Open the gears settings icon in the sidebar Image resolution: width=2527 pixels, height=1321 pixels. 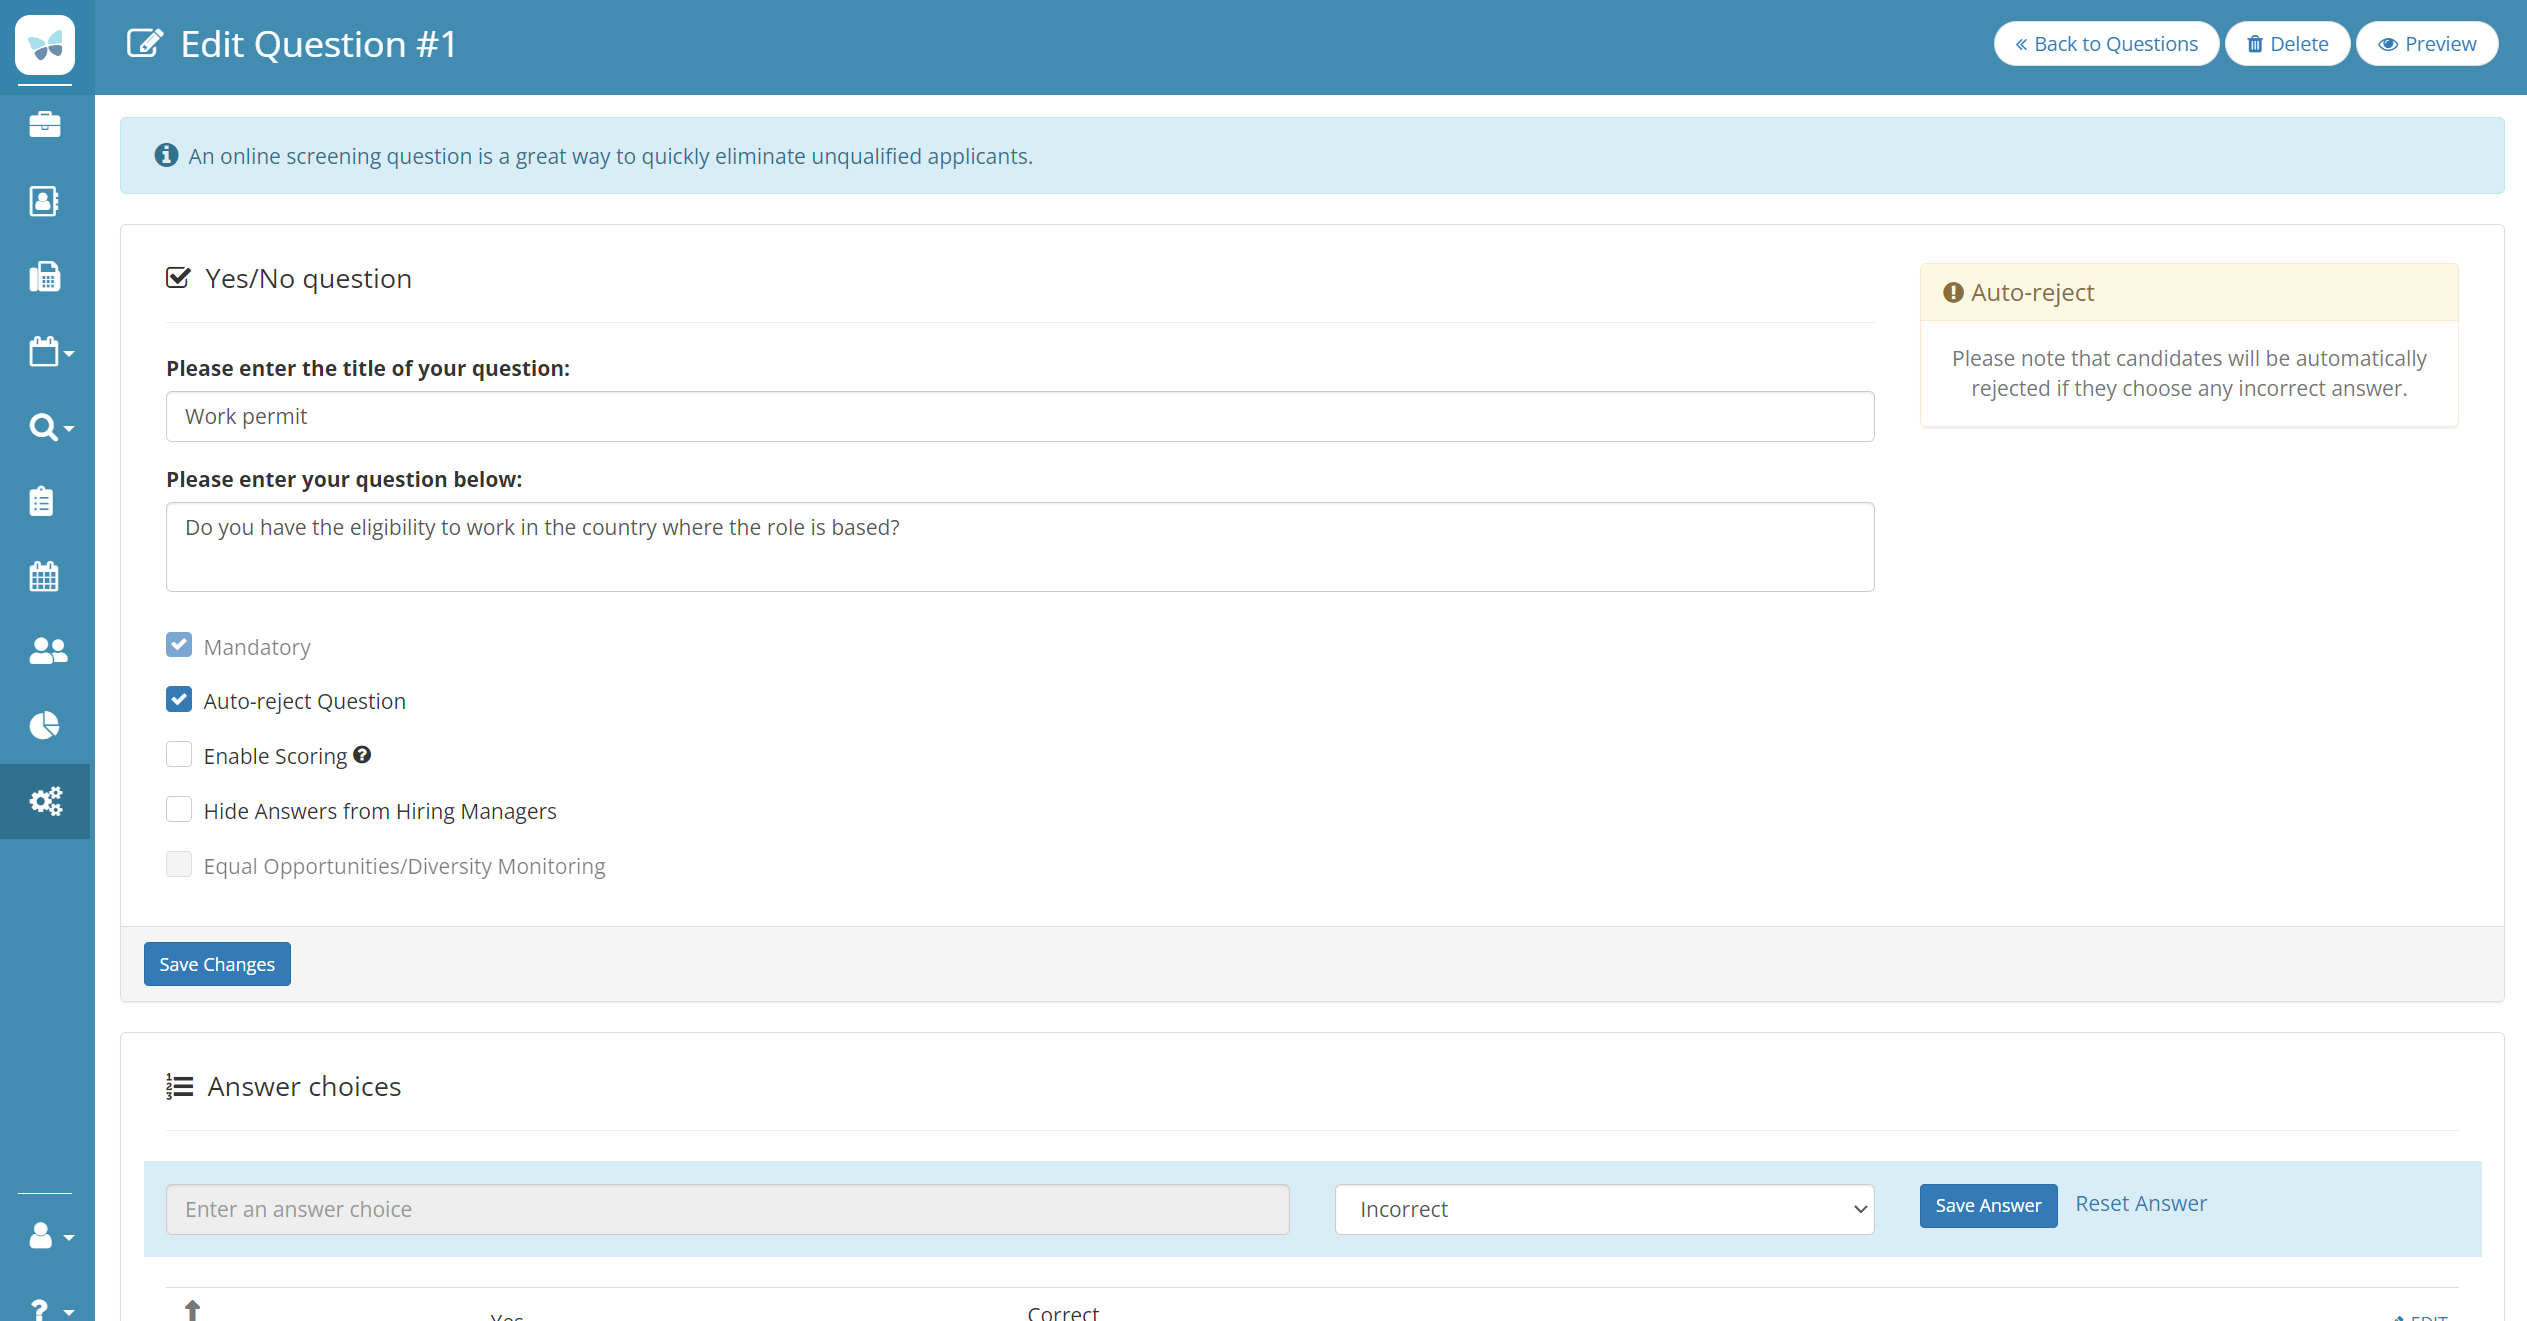45,801
